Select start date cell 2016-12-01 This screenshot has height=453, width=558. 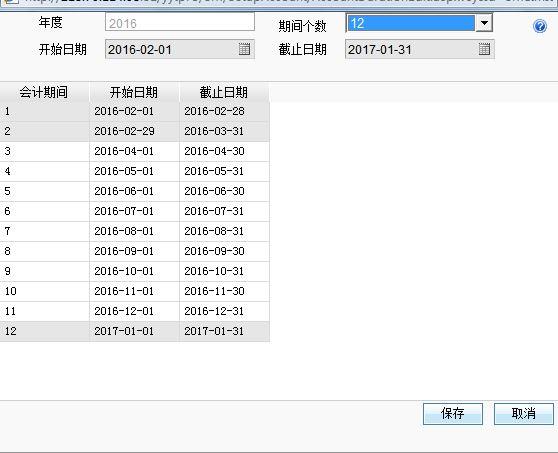(x=134, y=311)
